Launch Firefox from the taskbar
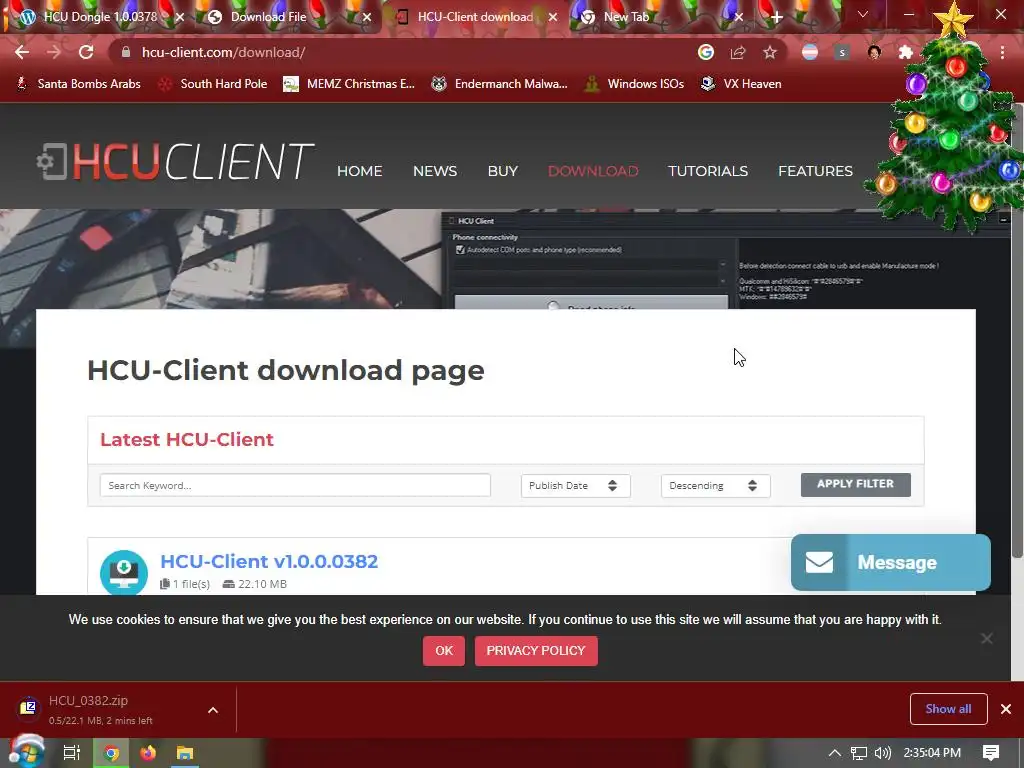 (x=148, y=753)
